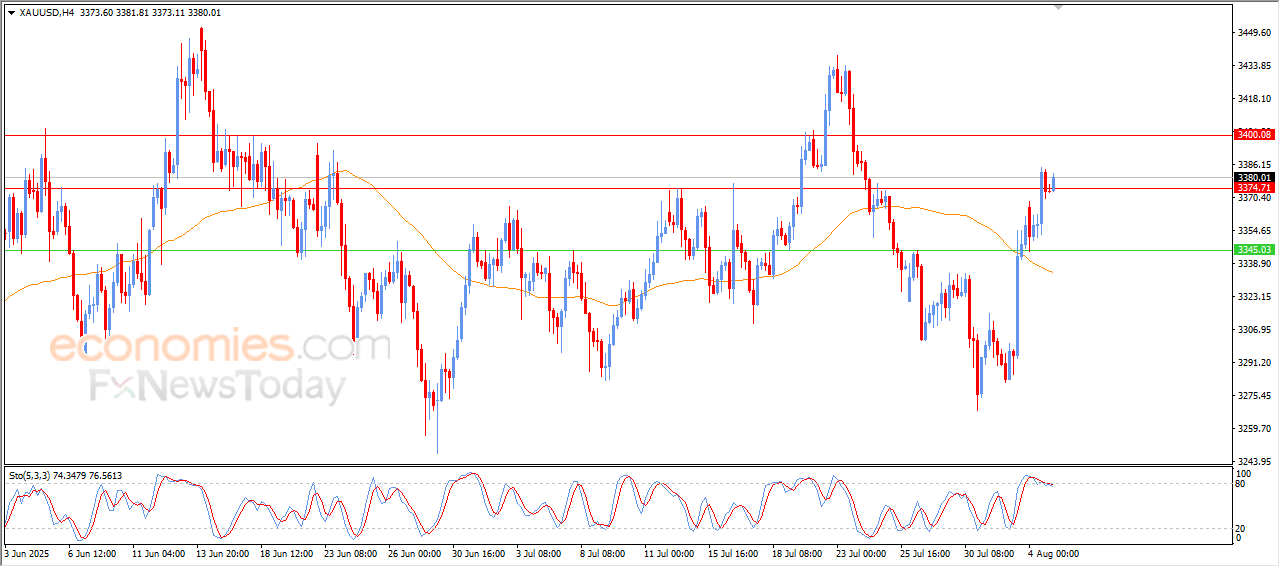
Task: Click the stochastic 100 level label
Action: point(1245,473)
